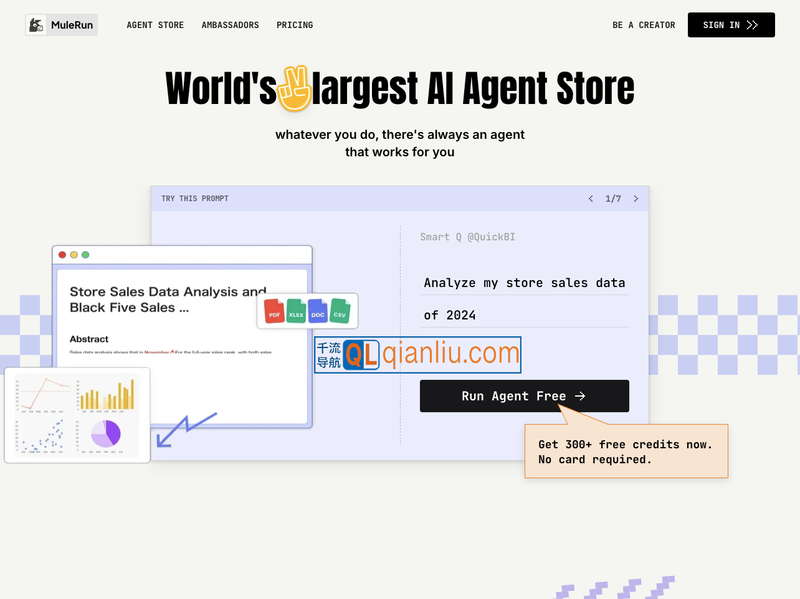Click the prompt text 'Analyze my store sales data'
The image size is (800, 599).
tap(524, 283)
